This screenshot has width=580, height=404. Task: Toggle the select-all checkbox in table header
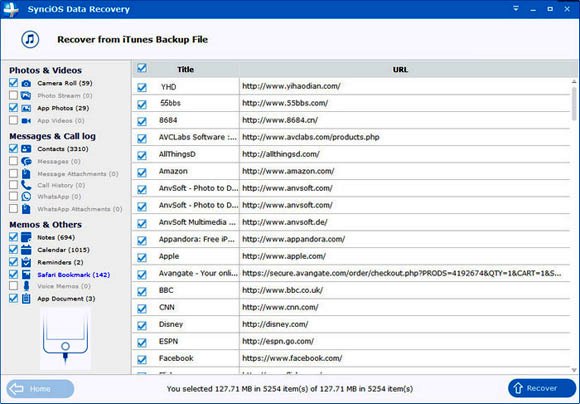(142, 68)
